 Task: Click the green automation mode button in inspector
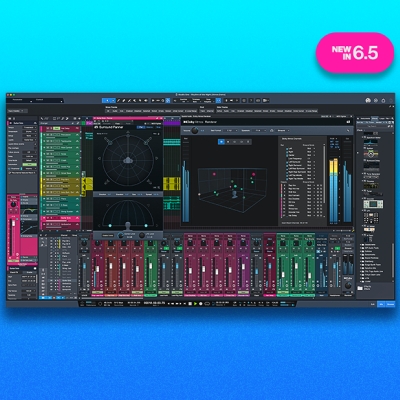pos(30,164)
